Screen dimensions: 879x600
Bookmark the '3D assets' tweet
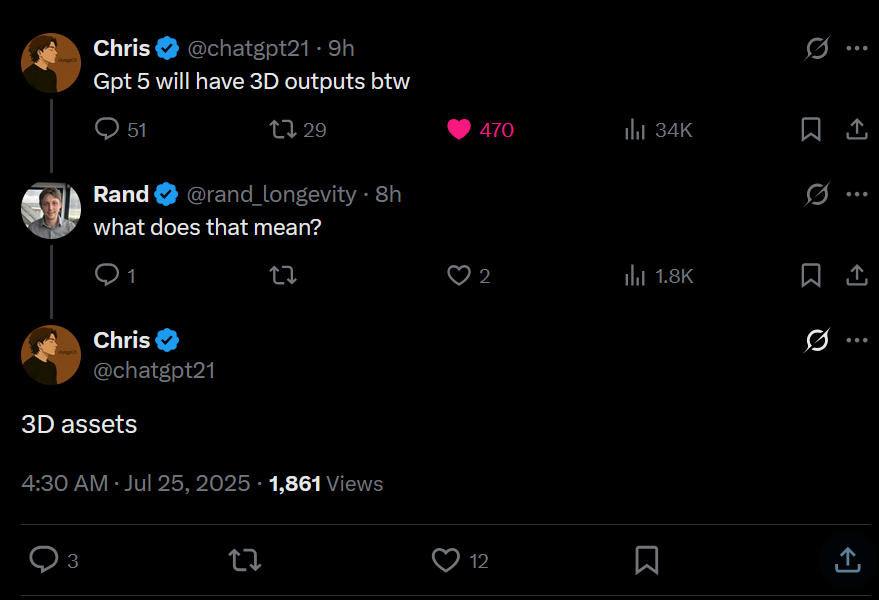click(x=647, y=560)
